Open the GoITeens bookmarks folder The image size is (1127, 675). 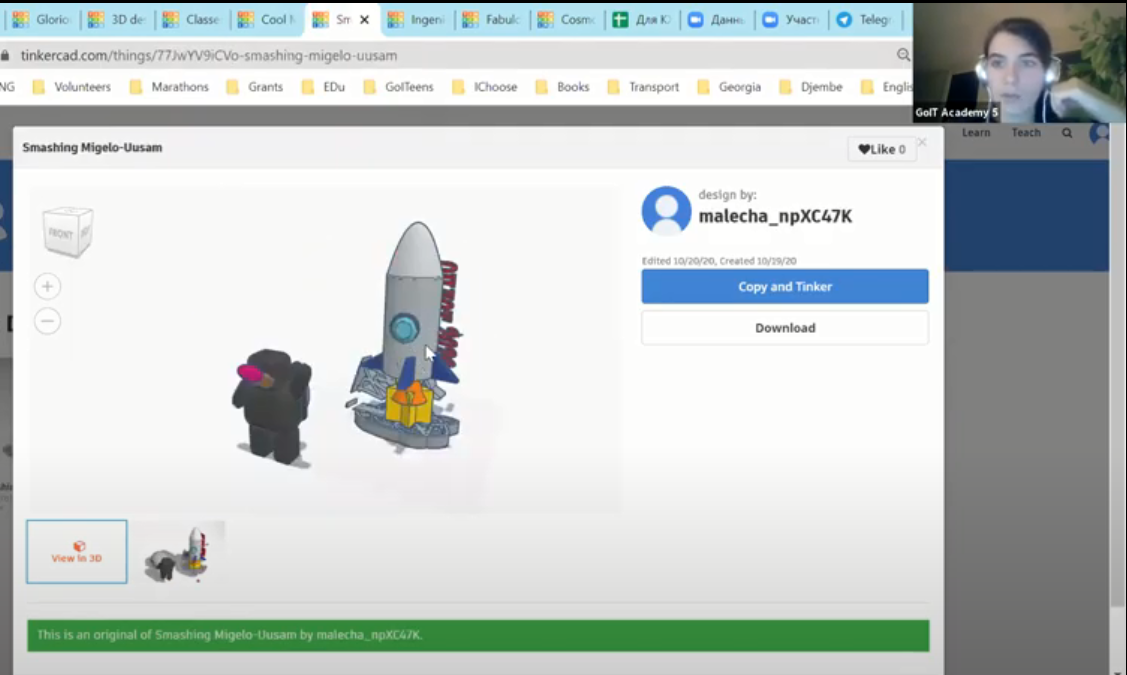pos(398,87)
